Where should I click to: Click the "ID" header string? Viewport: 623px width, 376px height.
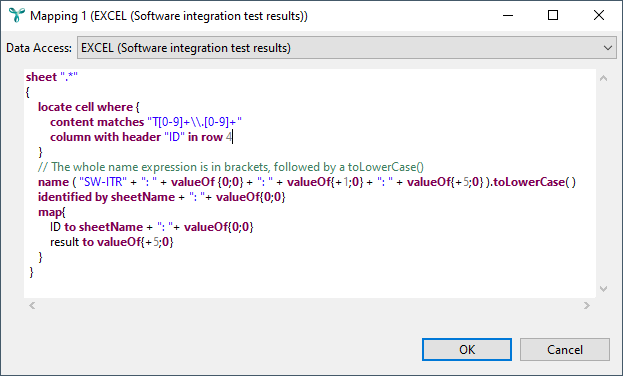tap(174, 137)
